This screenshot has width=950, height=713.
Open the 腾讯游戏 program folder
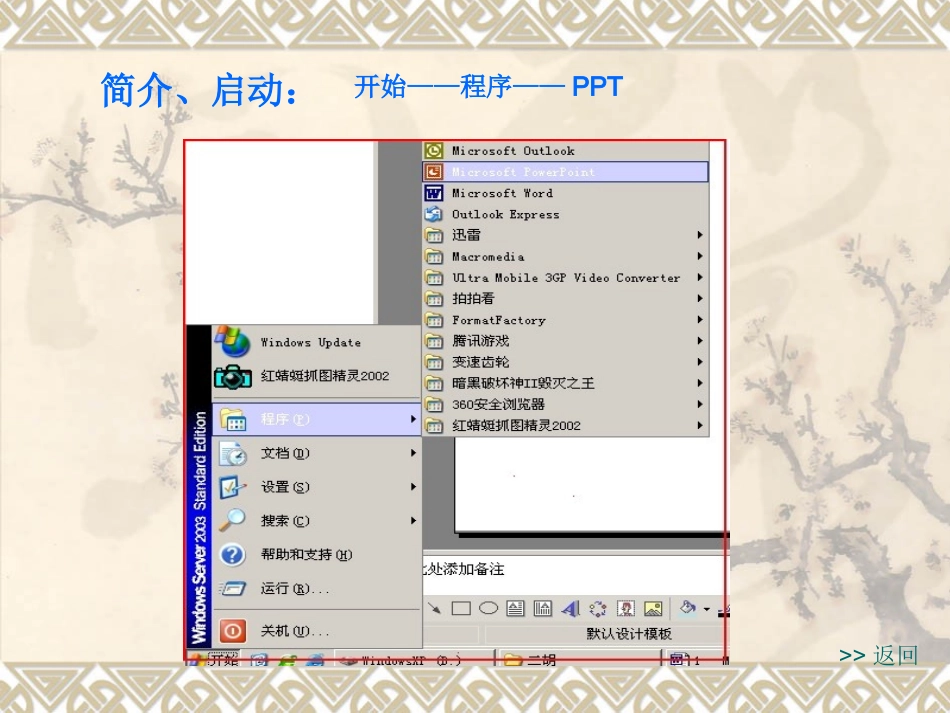[565, 341]
